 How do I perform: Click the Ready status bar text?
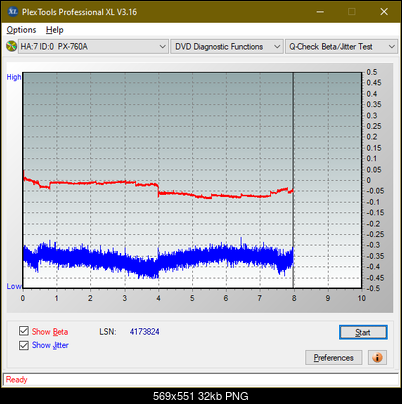17,380
